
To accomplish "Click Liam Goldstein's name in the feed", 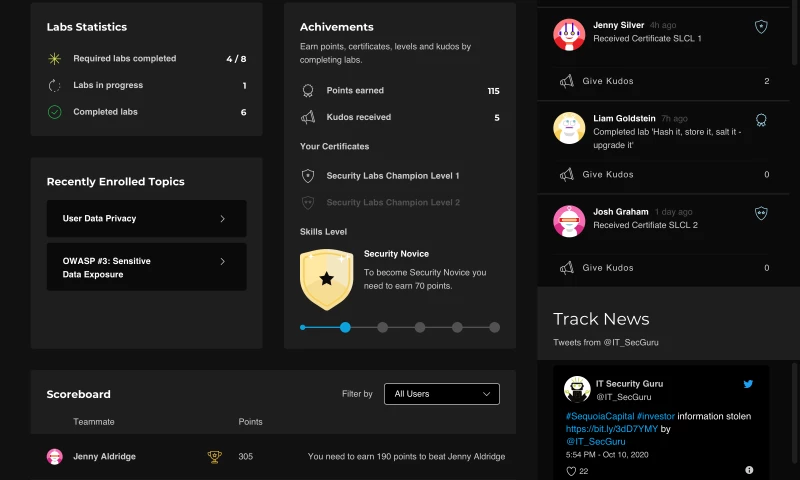I will [x=624, y=118].
